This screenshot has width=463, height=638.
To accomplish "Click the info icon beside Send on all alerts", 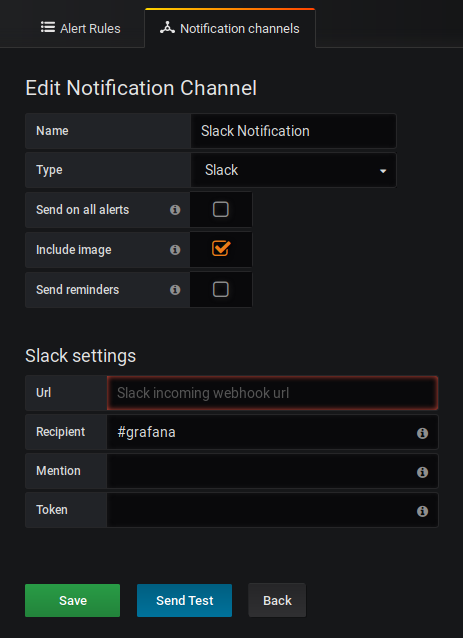I will point(175,210).
